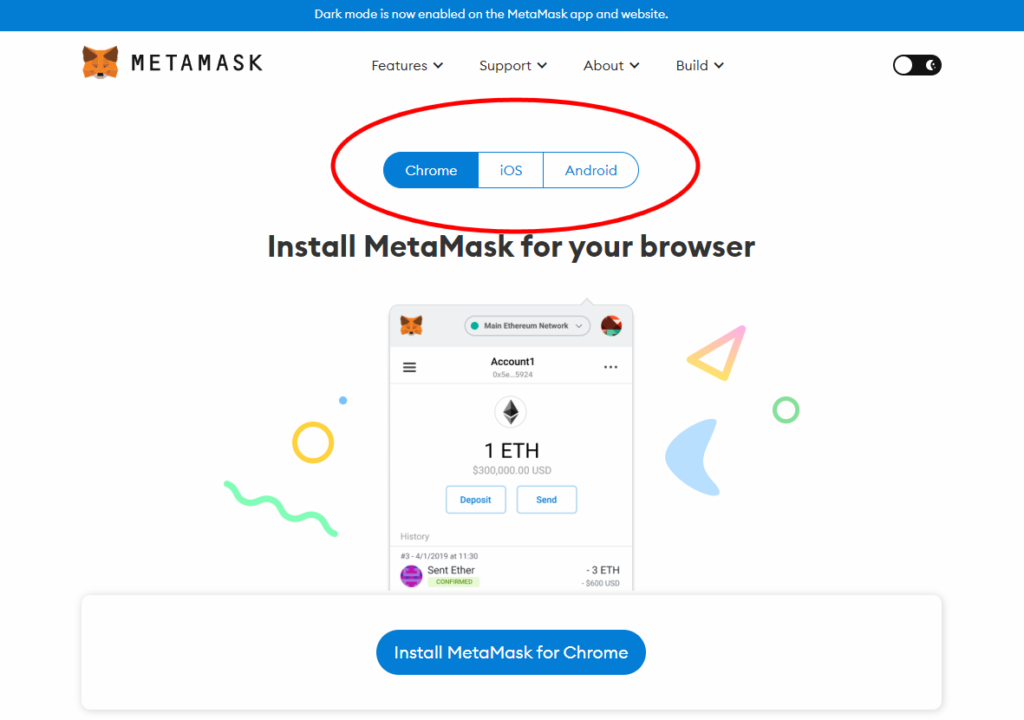Click the MetaMask fox logo in header
Screen dimensions: 1024x720
(x=100, y=63)
